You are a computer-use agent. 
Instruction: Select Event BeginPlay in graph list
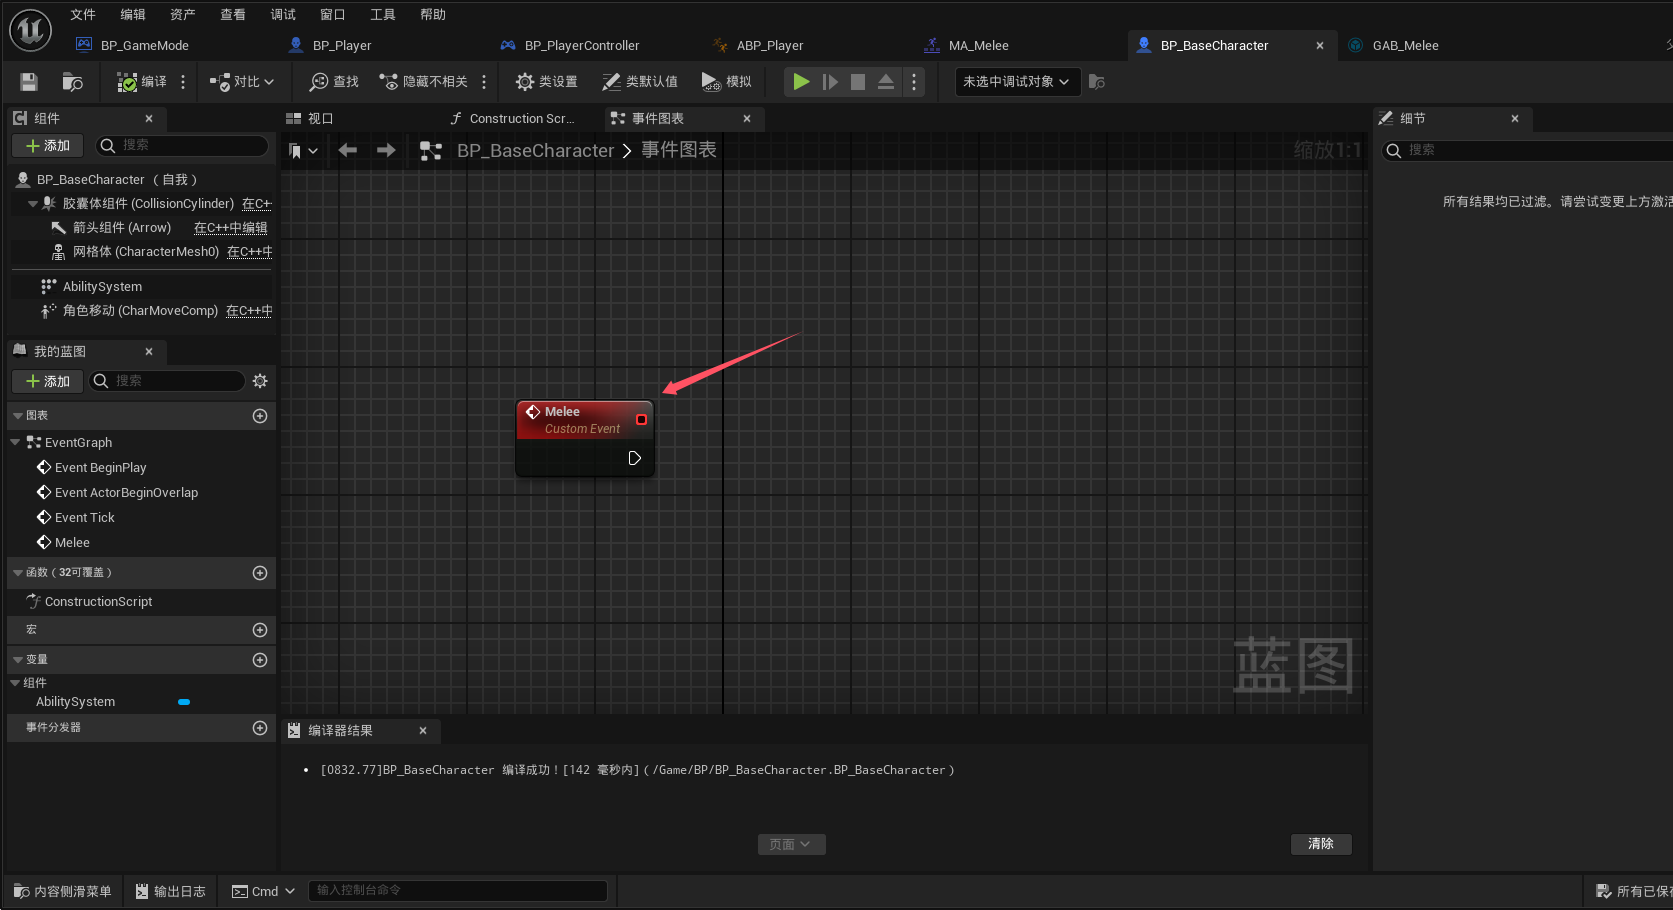tap(100, 468)
